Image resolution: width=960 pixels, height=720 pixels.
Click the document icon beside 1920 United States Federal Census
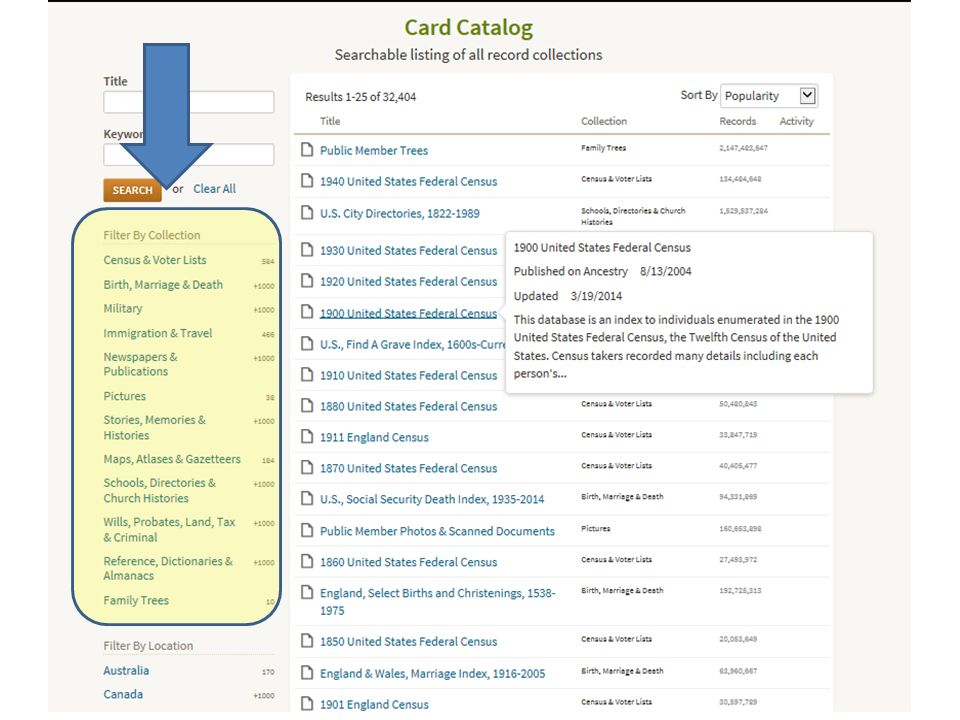pos(307,280)
